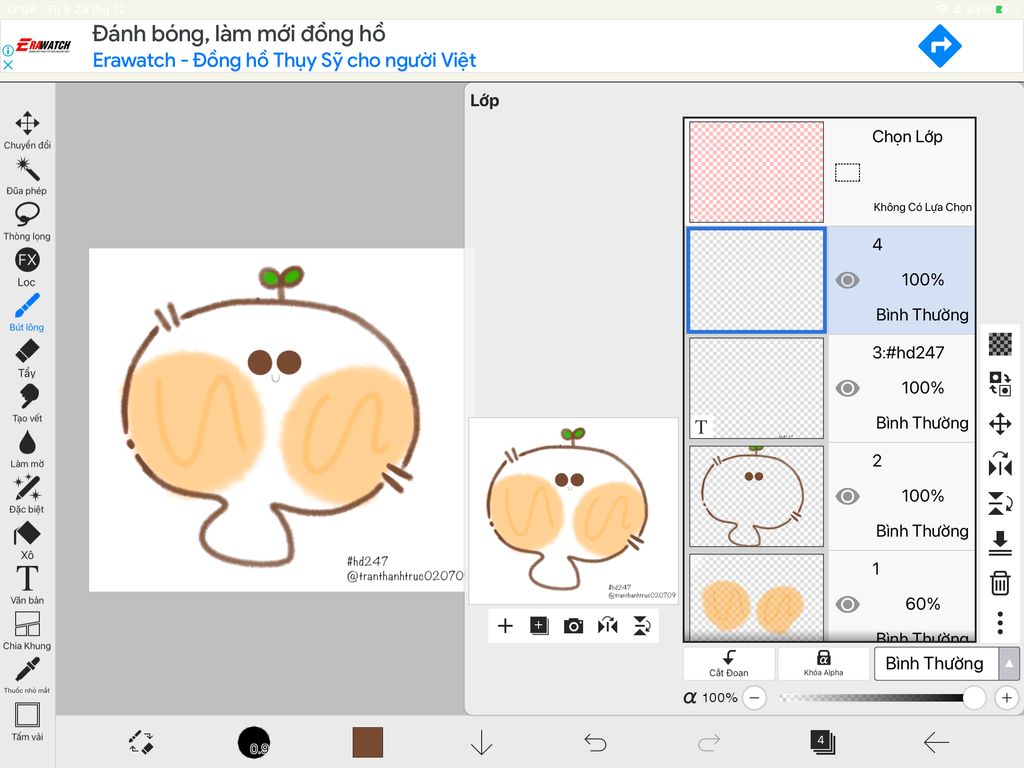Screen dimensions: 1024x768
Task: Increase alpha with plus button
Action: click(1006, 697)
